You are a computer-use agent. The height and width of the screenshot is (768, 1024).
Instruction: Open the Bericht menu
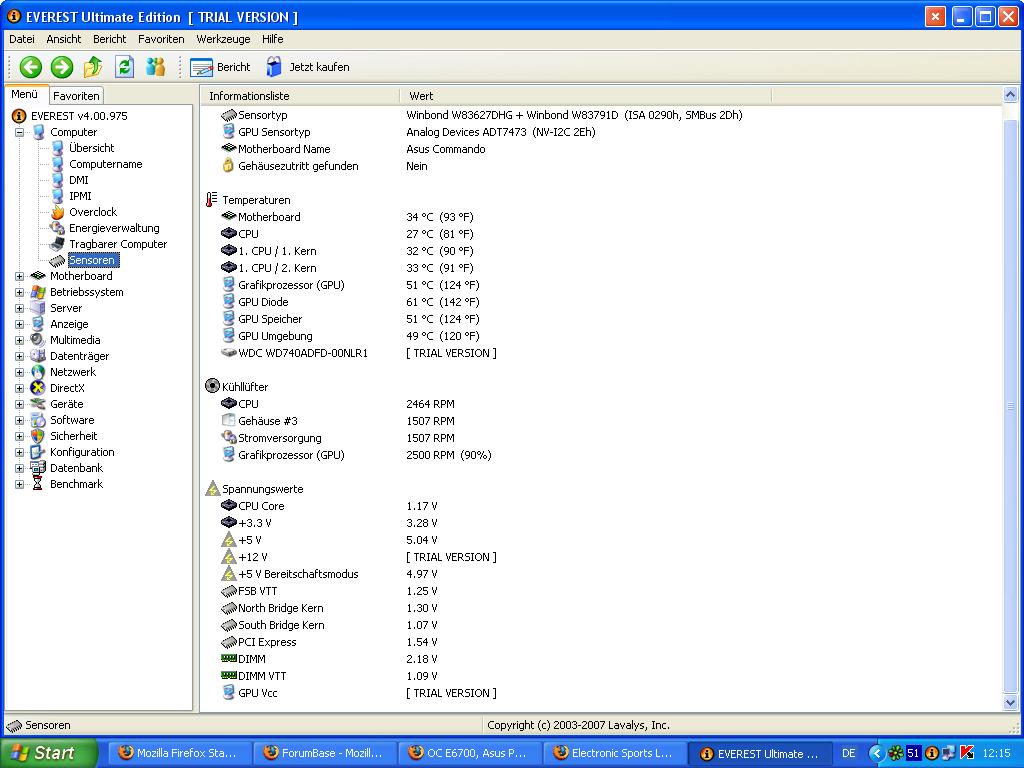click(x=109, y=39)
